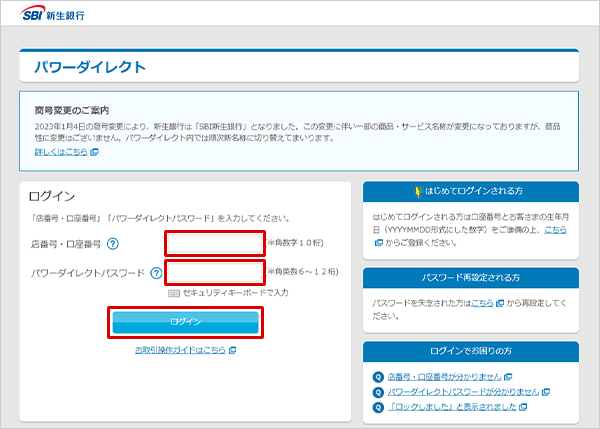This screenshot has width=600, height=429.
Task: Open「ロックしました」と表示されました help link
Action: (x=450, y=407)
